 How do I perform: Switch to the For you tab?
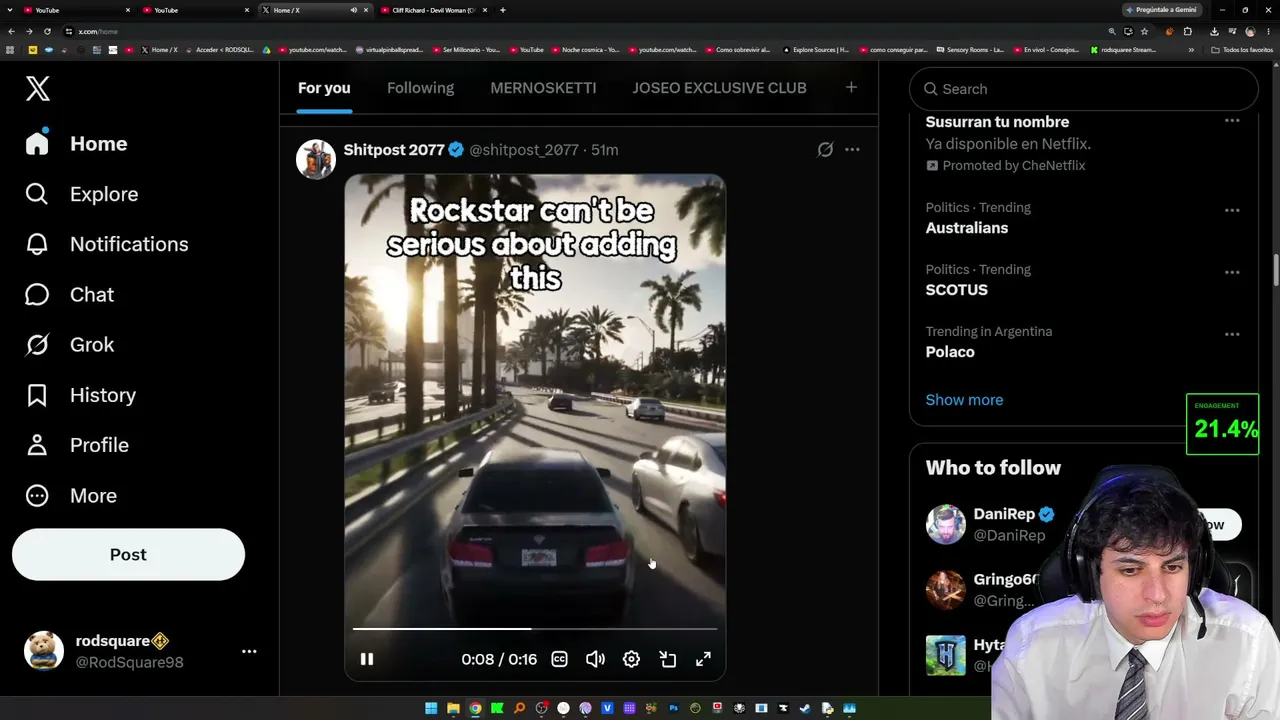[324, 88]
